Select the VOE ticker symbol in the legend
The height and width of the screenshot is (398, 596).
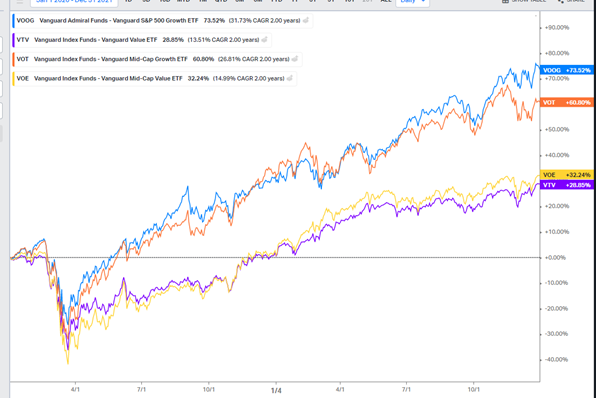pos(22,78)
